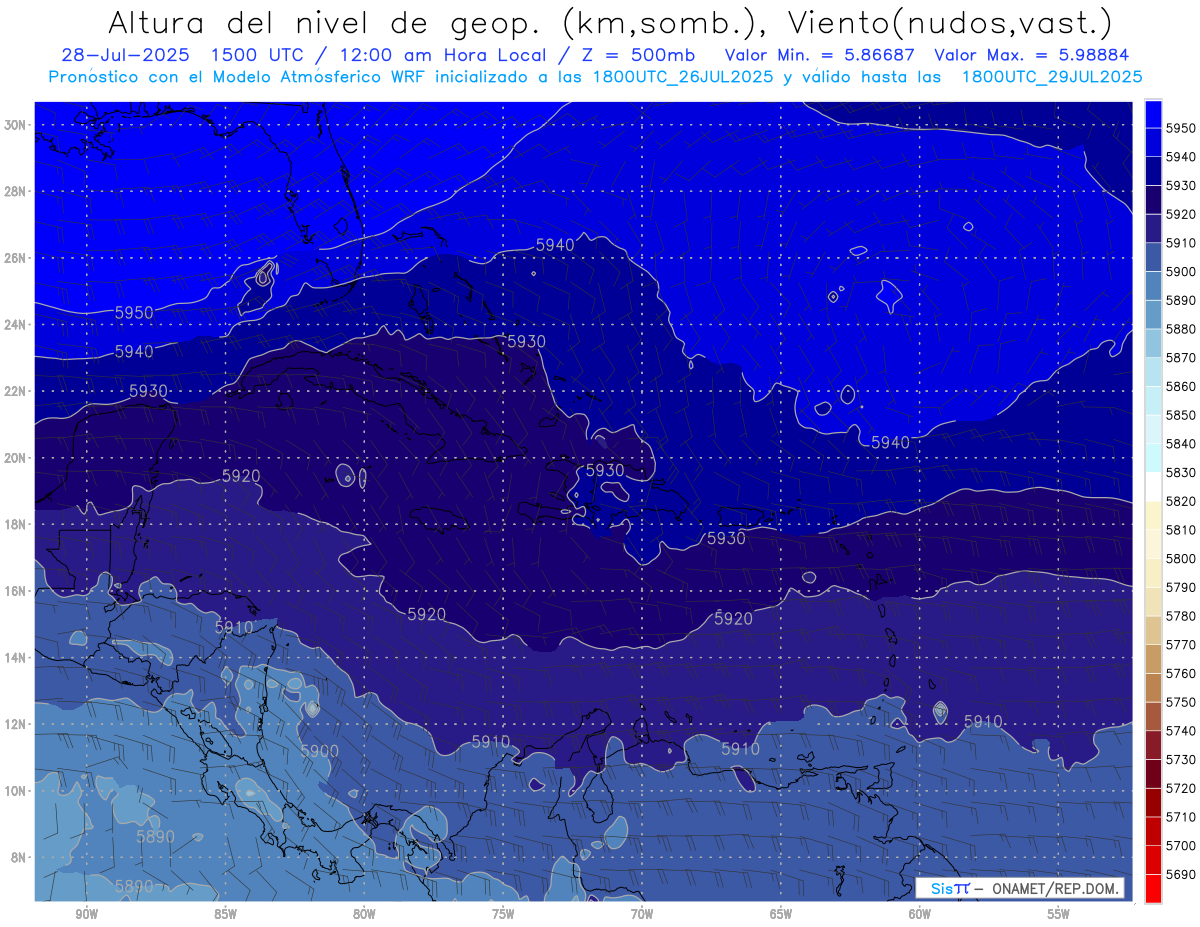Click the 10N latitude axis label

coord(16,791)
